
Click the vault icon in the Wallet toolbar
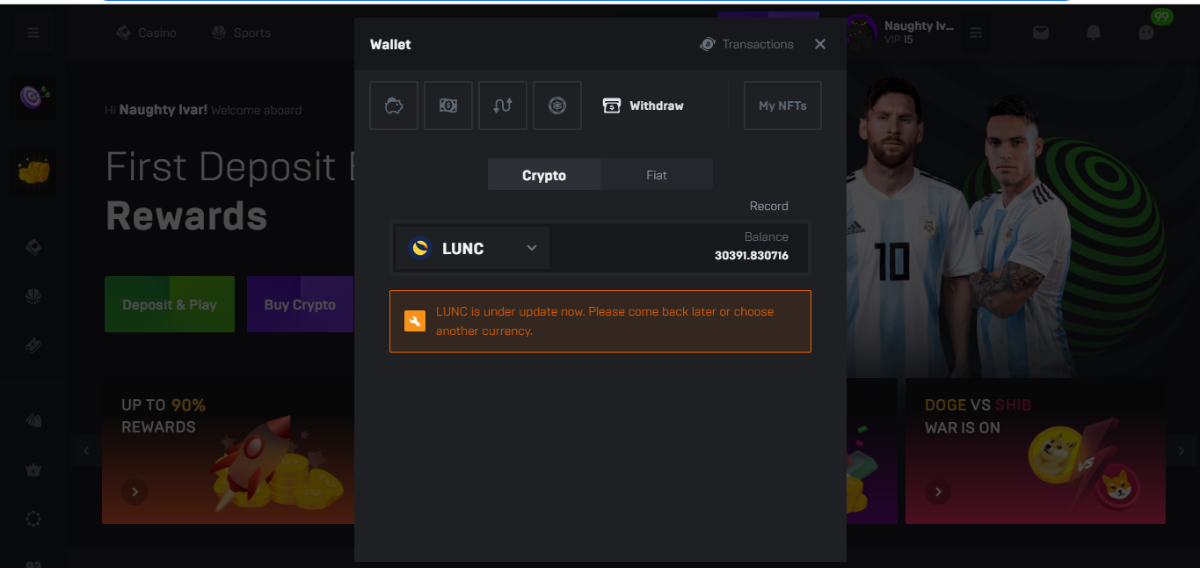[557, 106]
